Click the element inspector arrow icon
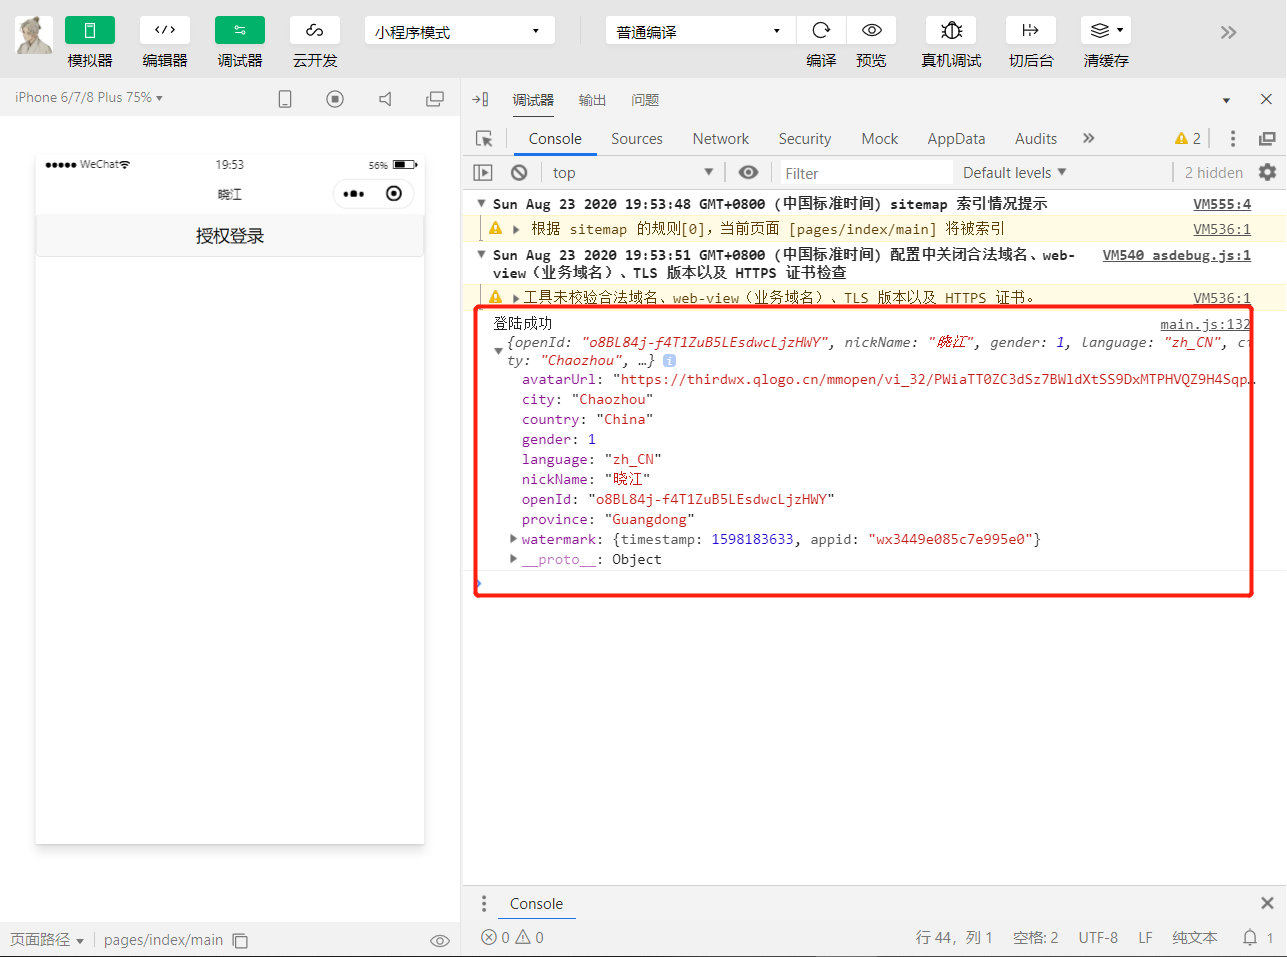This screenshot has height=957, width=1287. coord(484,139)
